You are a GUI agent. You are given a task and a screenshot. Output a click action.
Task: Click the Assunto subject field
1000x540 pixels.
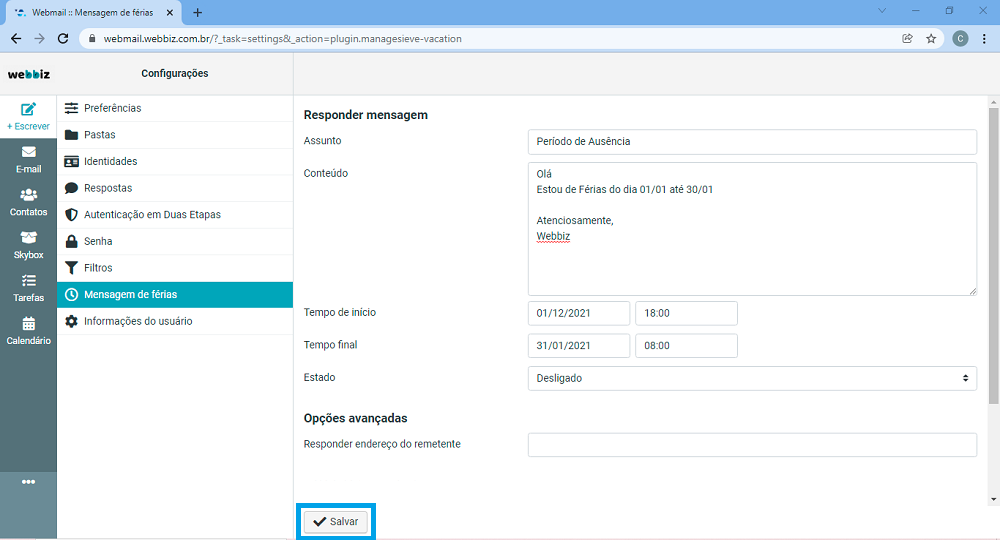tap(751, 142)
